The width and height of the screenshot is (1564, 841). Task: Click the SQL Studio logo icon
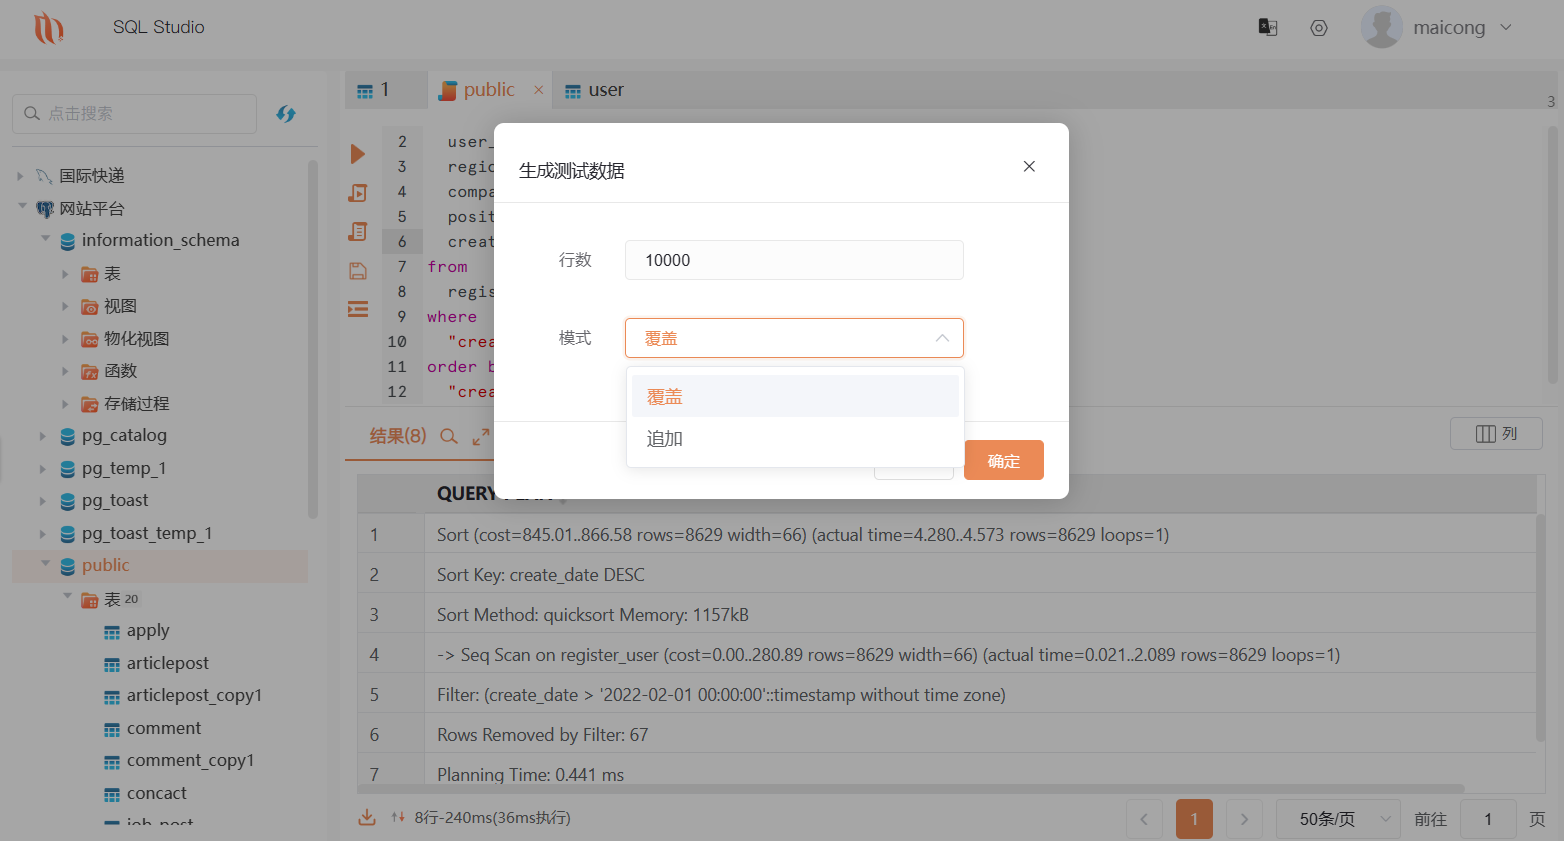[48, 28]
